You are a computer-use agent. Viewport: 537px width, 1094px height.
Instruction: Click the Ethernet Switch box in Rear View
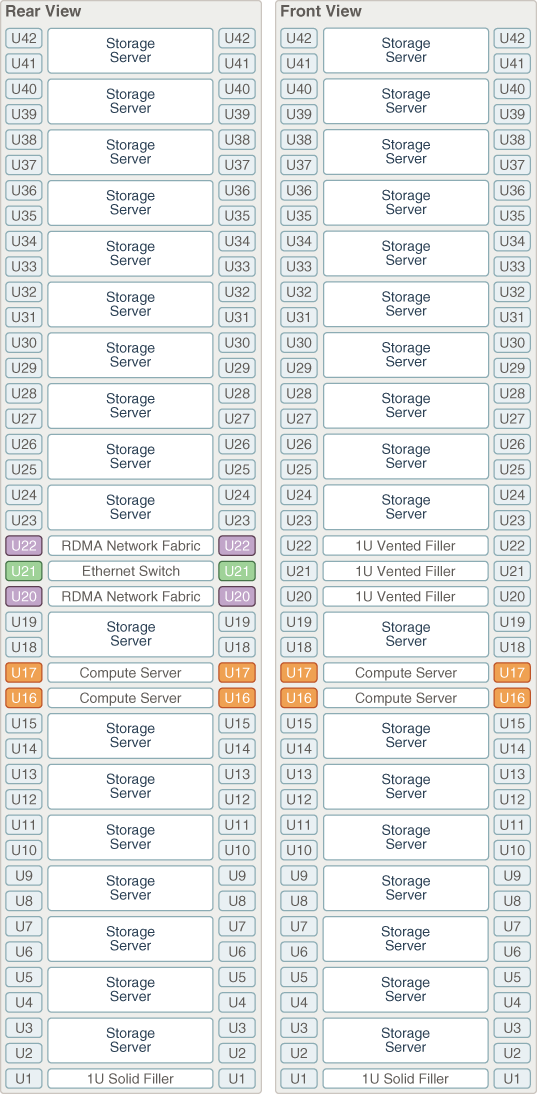coord(130,571)
